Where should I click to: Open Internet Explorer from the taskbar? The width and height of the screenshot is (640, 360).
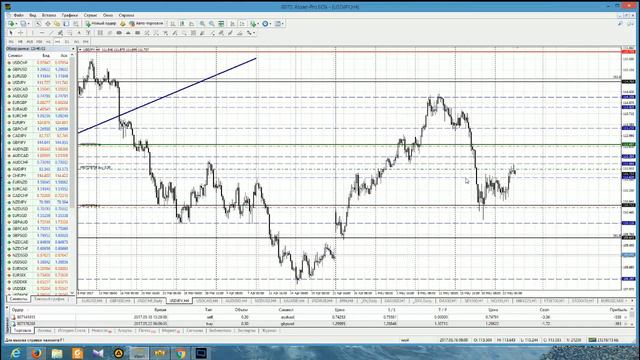click(x=16, y=353)
